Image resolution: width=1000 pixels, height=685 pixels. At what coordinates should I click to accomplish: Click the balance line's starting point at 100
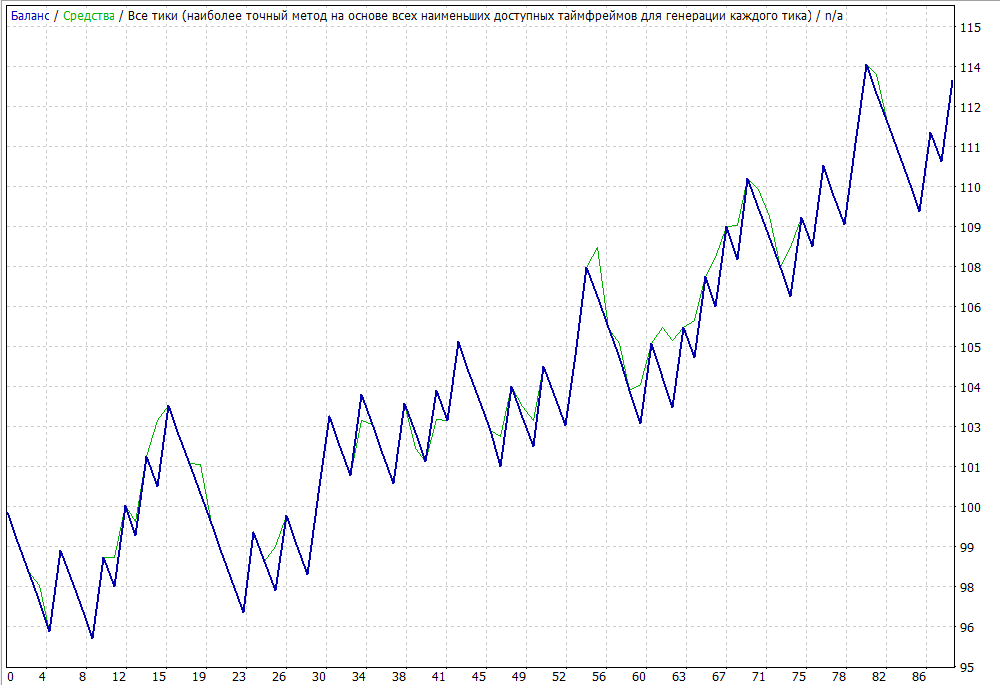(8, 512)
